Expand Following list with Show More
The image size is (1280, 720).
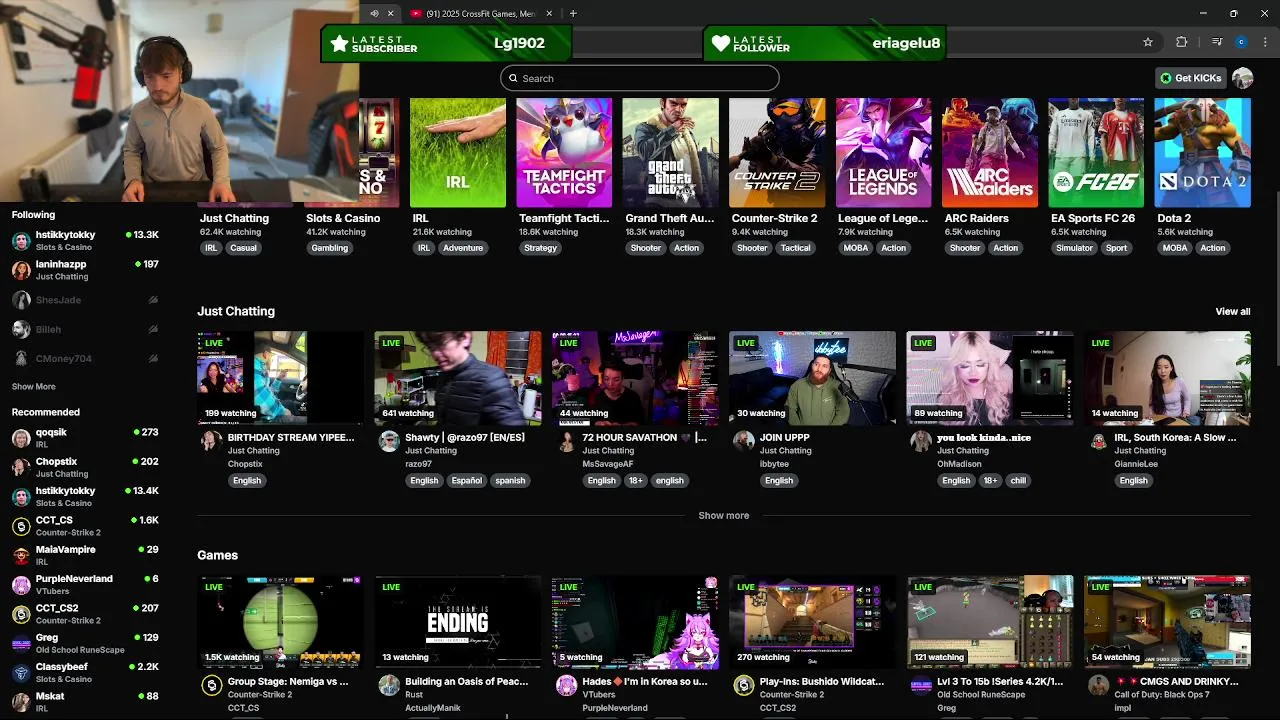[34, 386]
